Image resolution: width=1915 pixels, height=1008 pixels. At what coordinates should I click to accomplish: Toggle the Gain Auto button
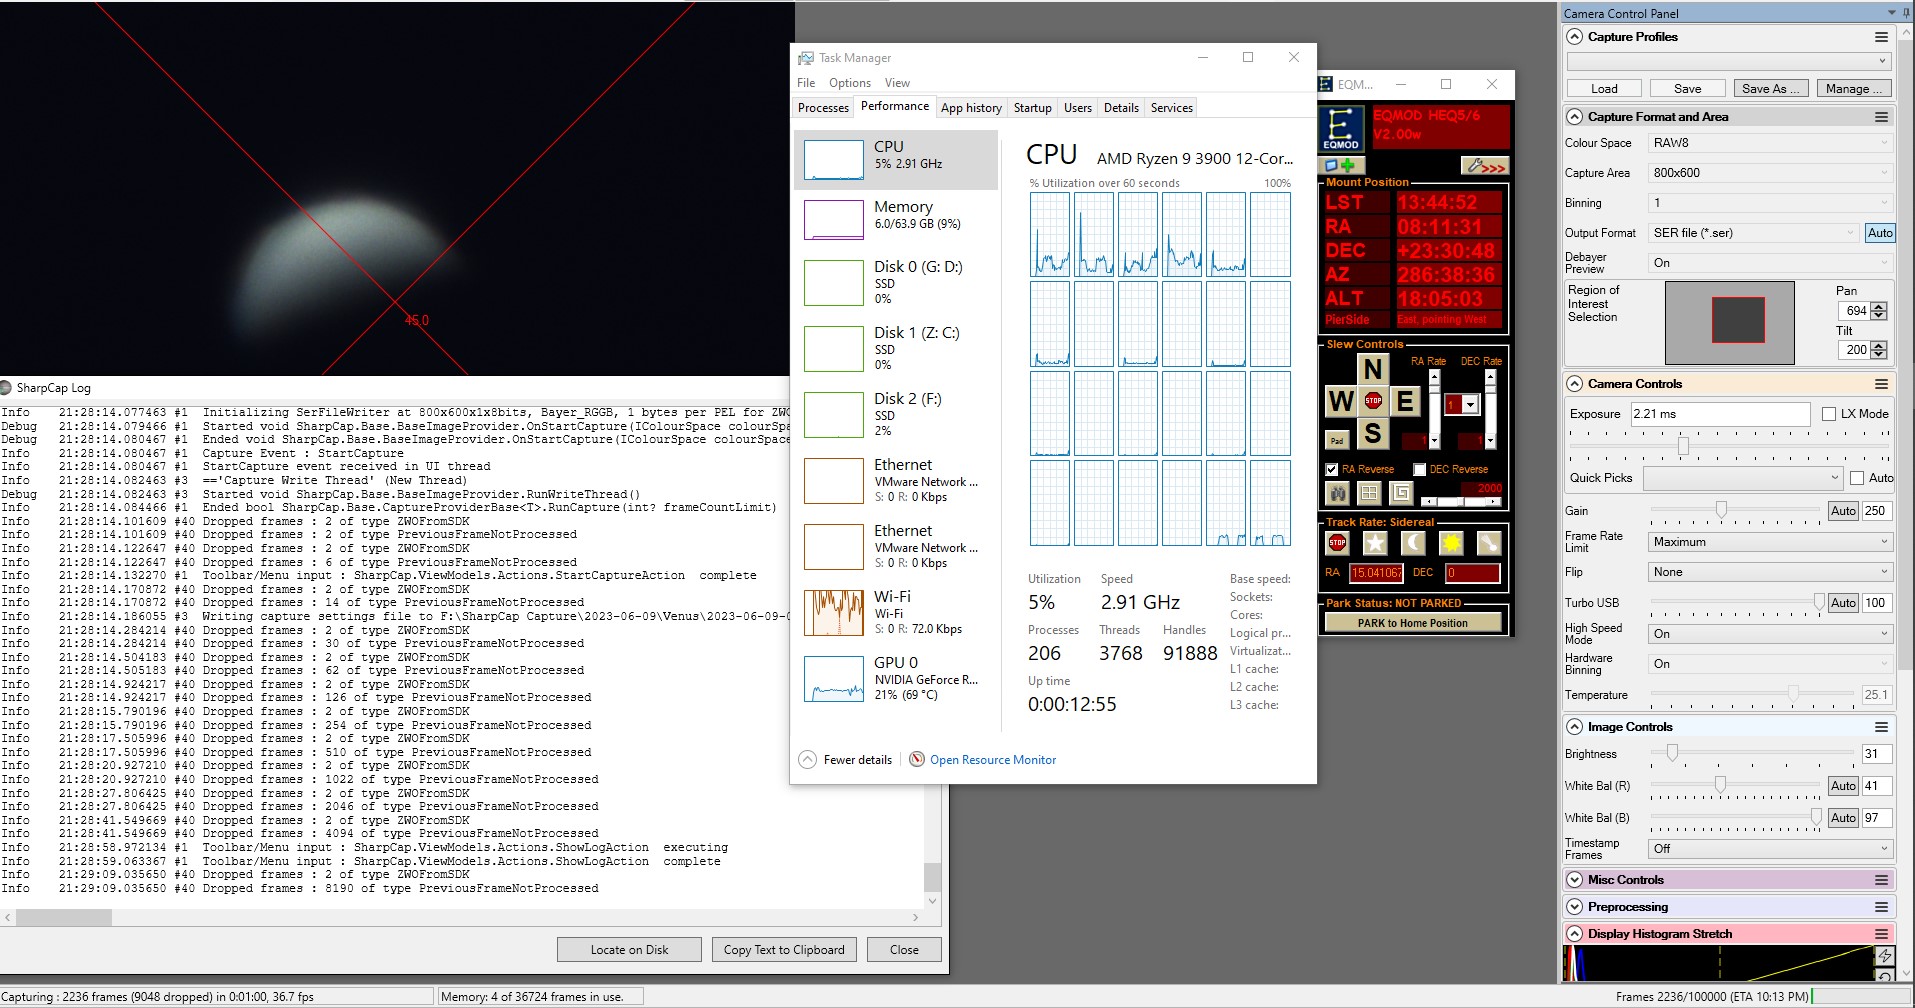tap(1843, 511)
